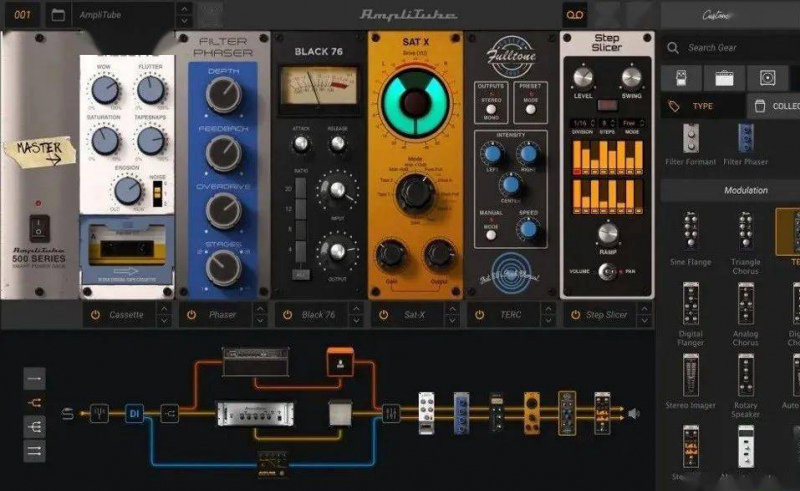This screenshot has width=800, height=491.
Task: Select the orange cabinet mic block
Action: pyautogui.click(x=340, y=365)
